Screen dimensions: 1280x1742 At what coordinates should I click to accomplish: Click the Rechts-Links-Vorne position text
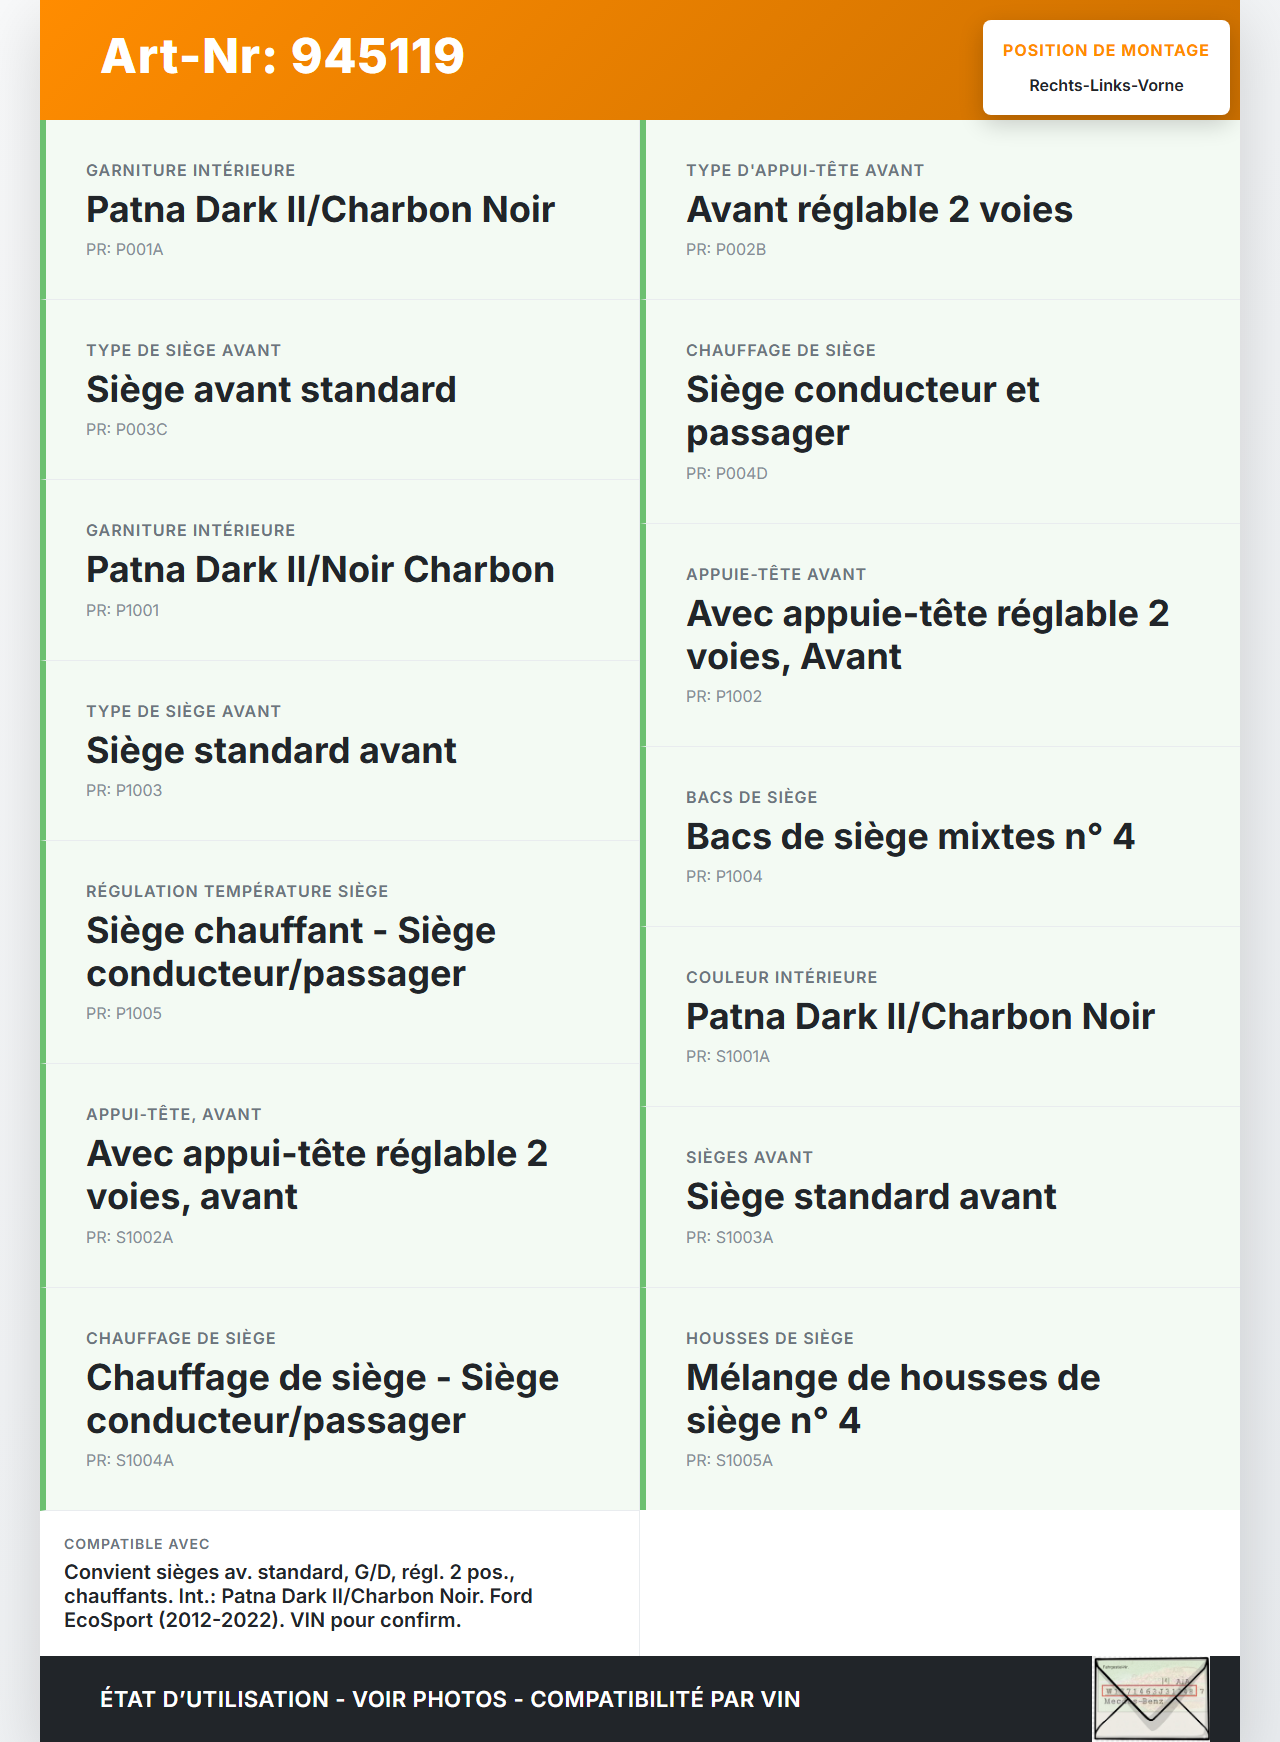coord(1106,86)
